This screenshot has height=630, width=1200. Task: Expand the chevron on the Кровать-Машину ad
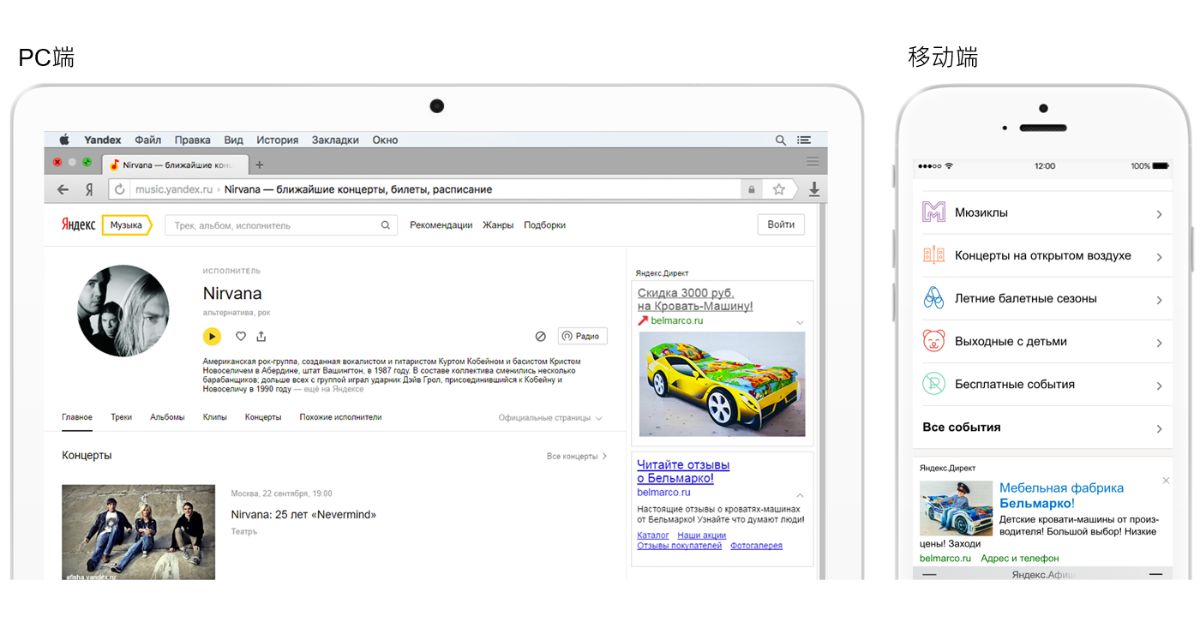[x=800, y=323]
